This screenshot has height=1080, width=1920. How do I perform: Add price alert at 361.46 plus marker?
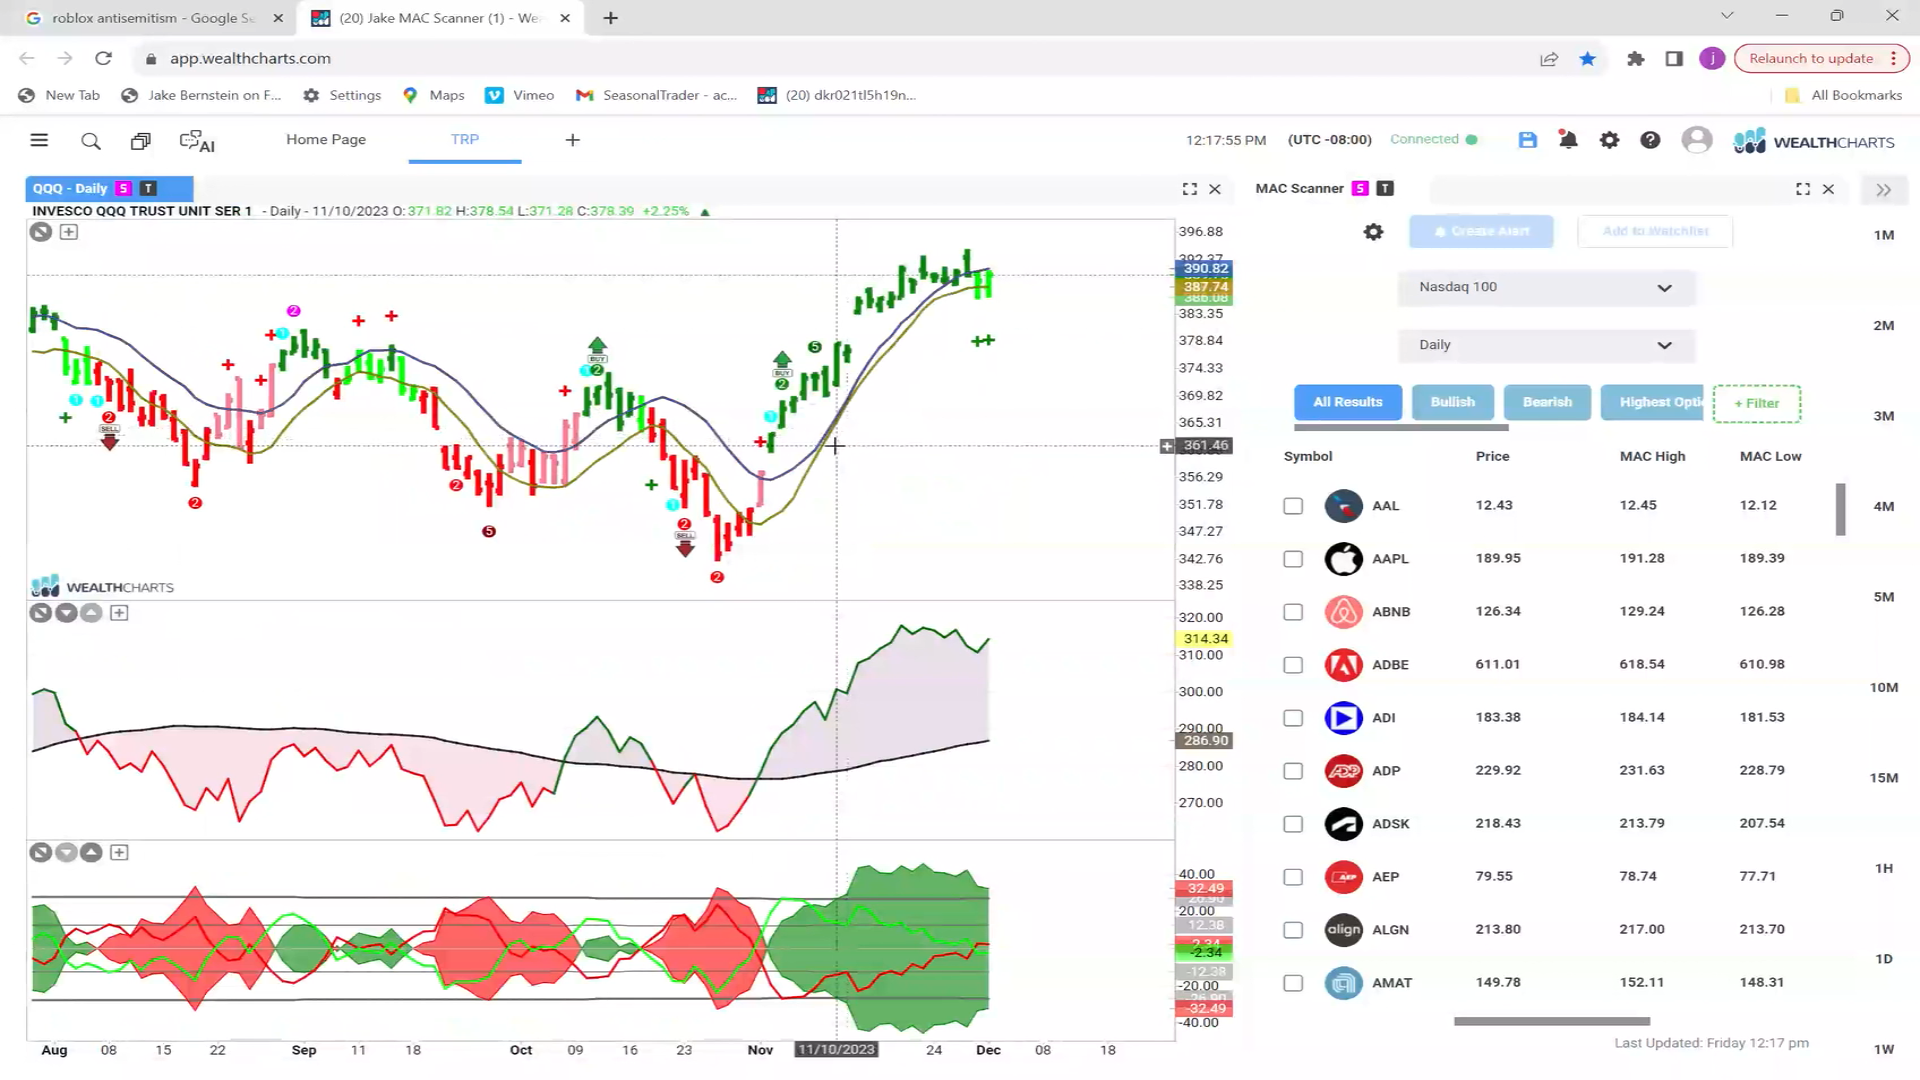(1167, 446)
